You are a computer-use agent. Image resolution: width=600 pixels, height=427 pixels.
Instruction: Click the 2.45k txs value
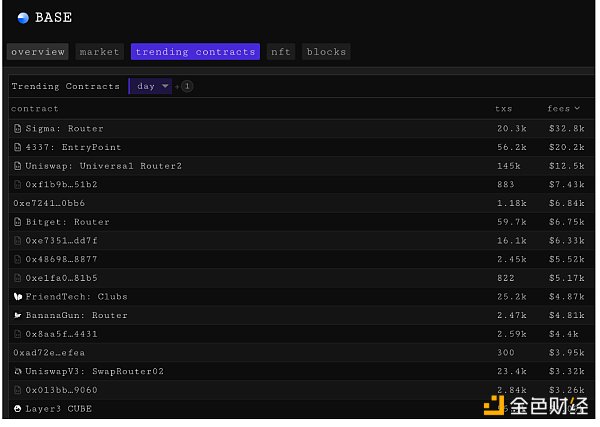tap(512, 259)
